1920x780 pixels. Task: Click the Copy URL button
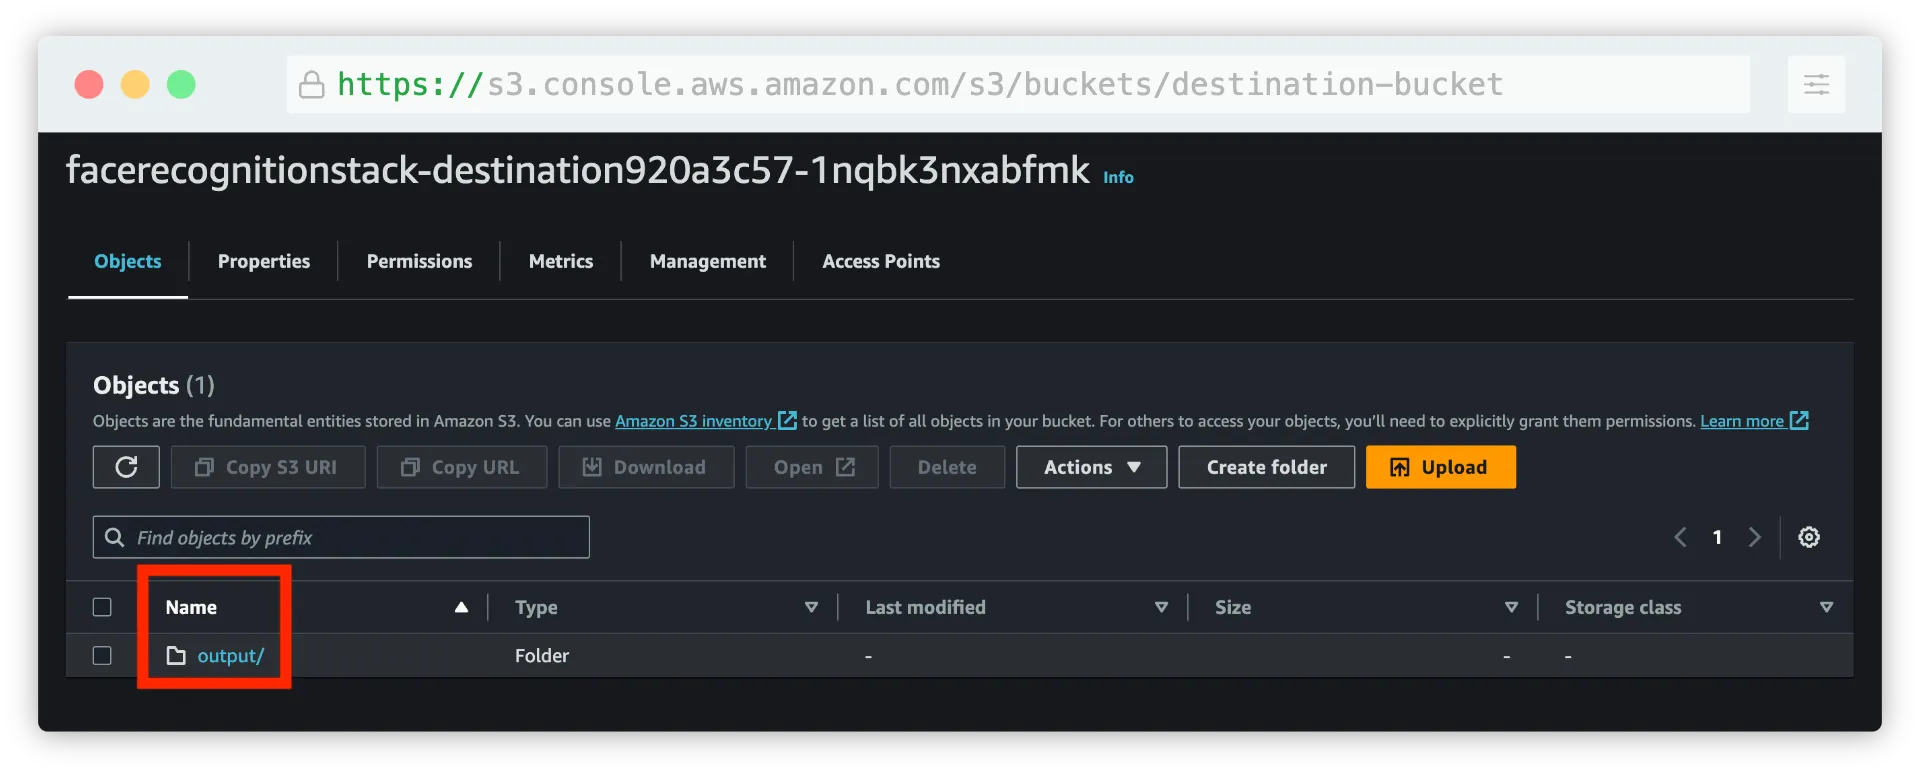pyautogui.click(x=462, y=467)
